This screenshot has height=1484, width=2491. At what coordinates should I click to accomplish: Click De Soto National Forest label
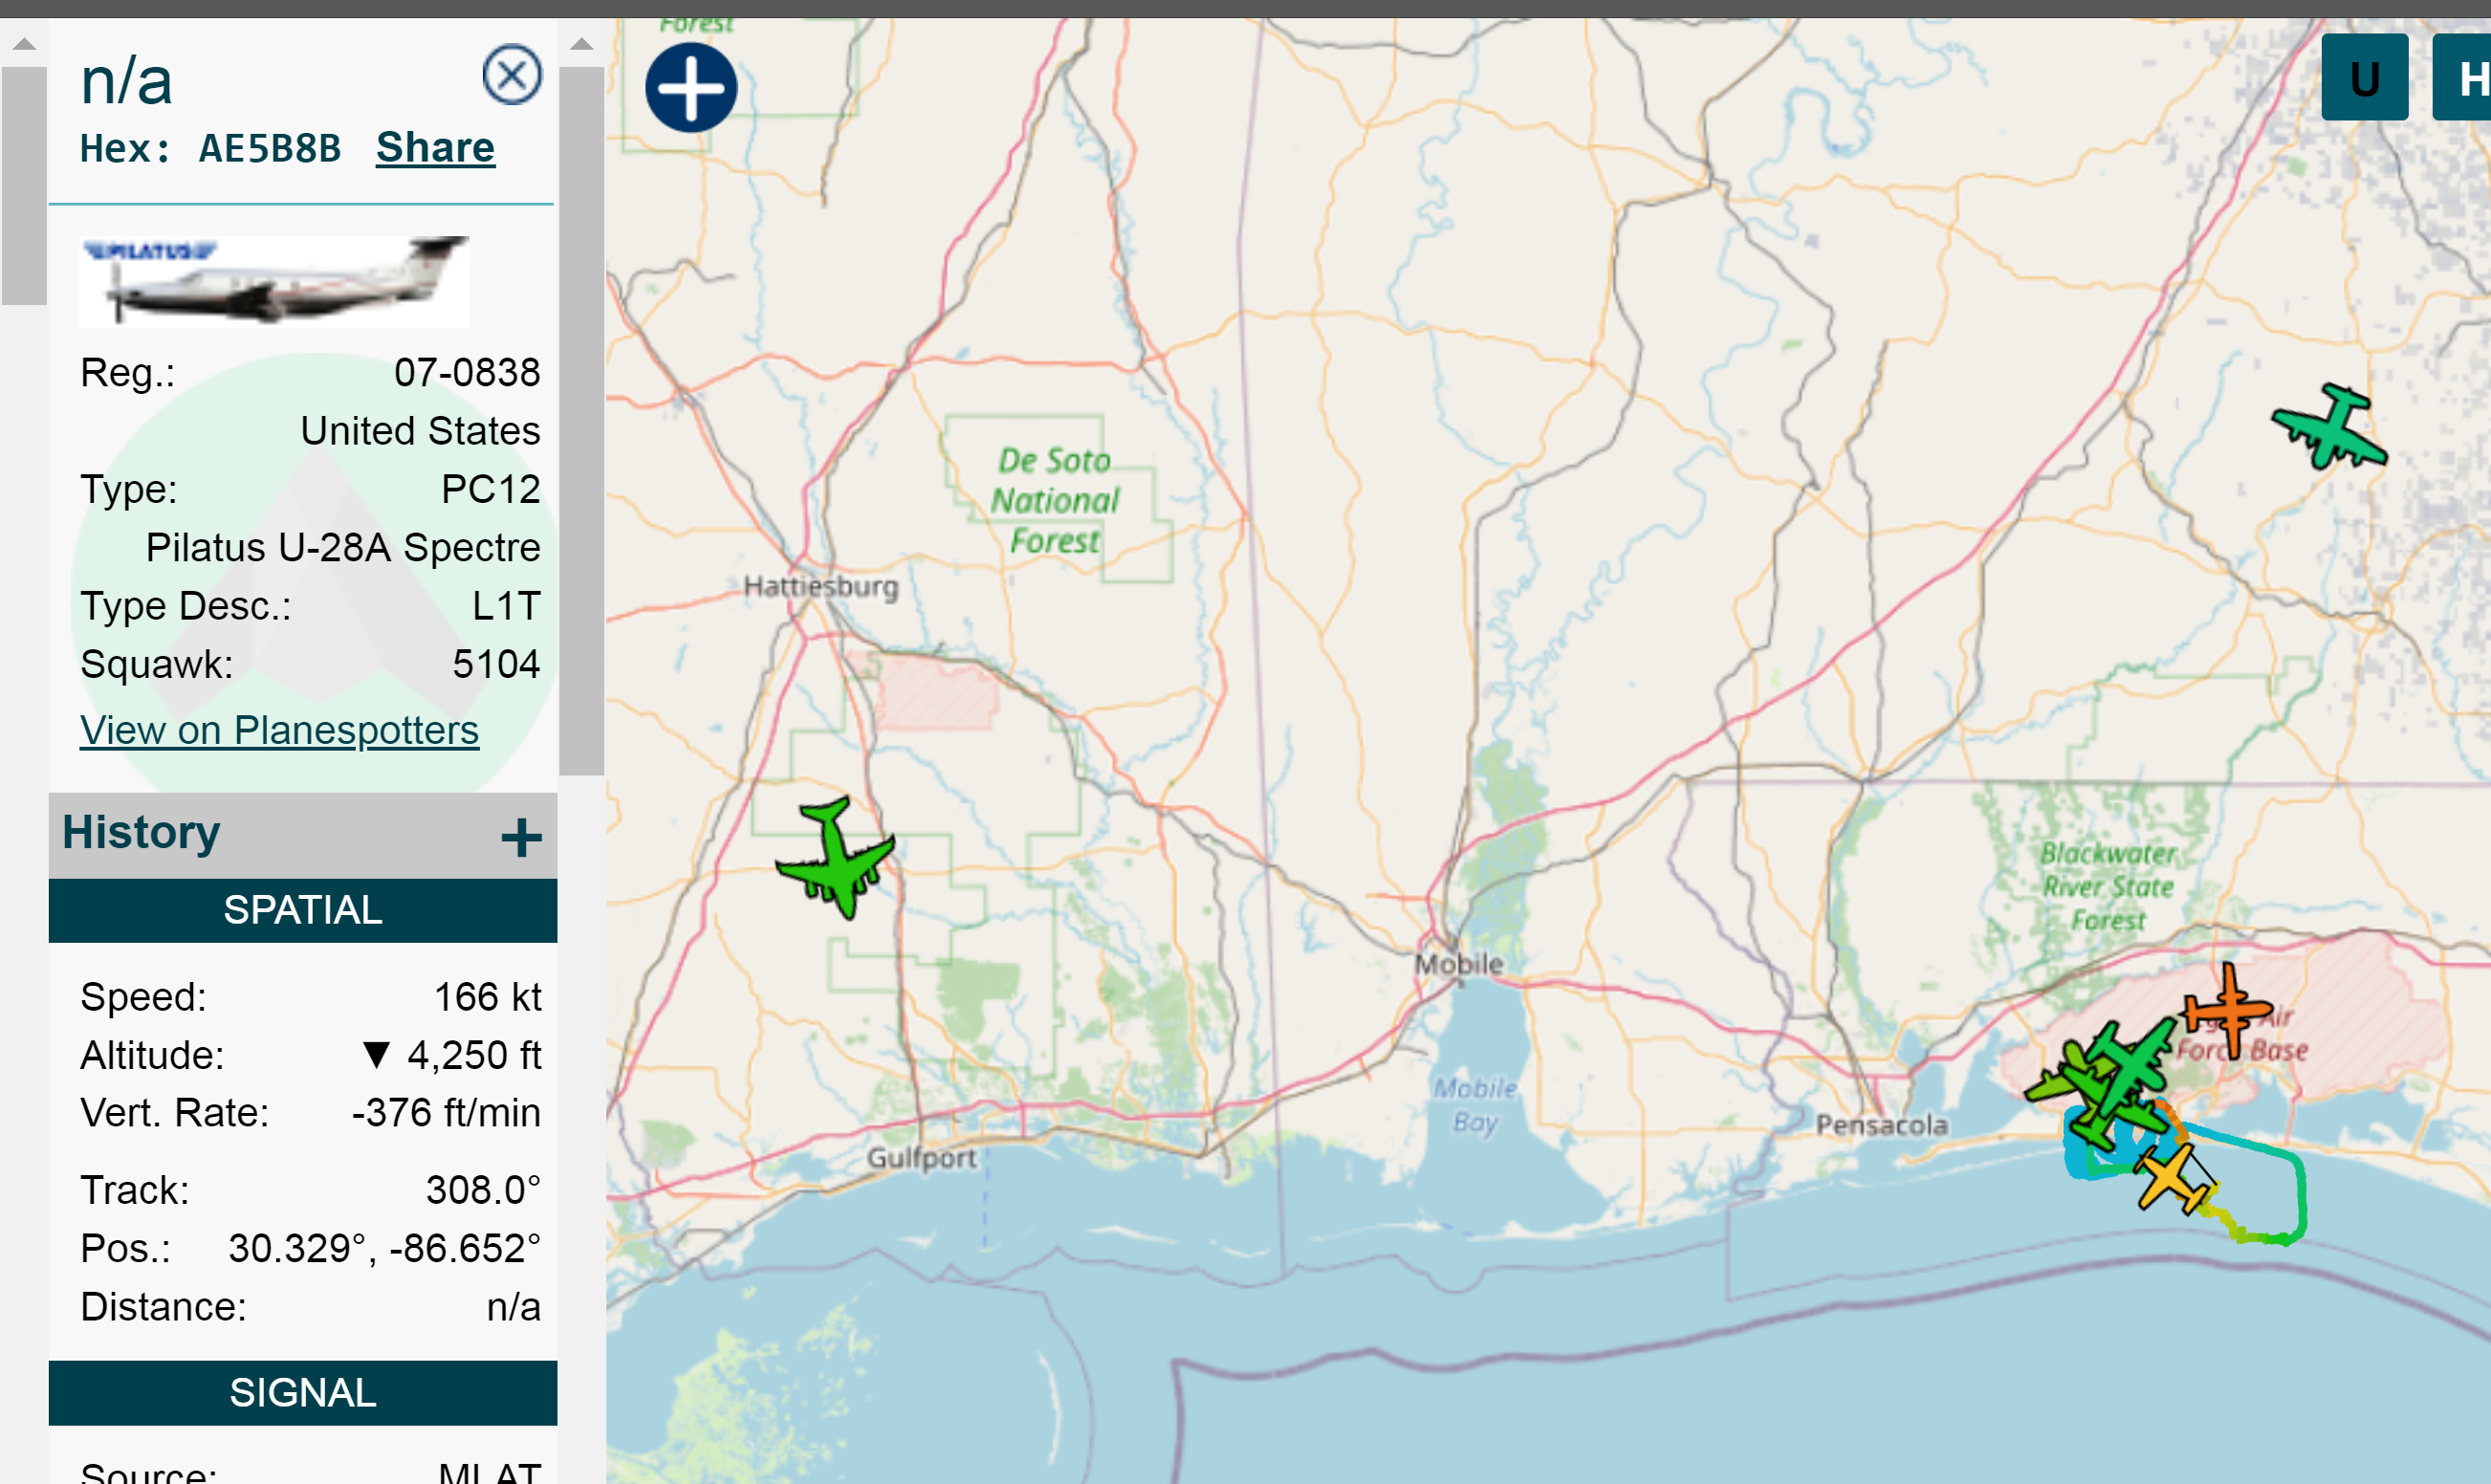(x=1055, y=500)
